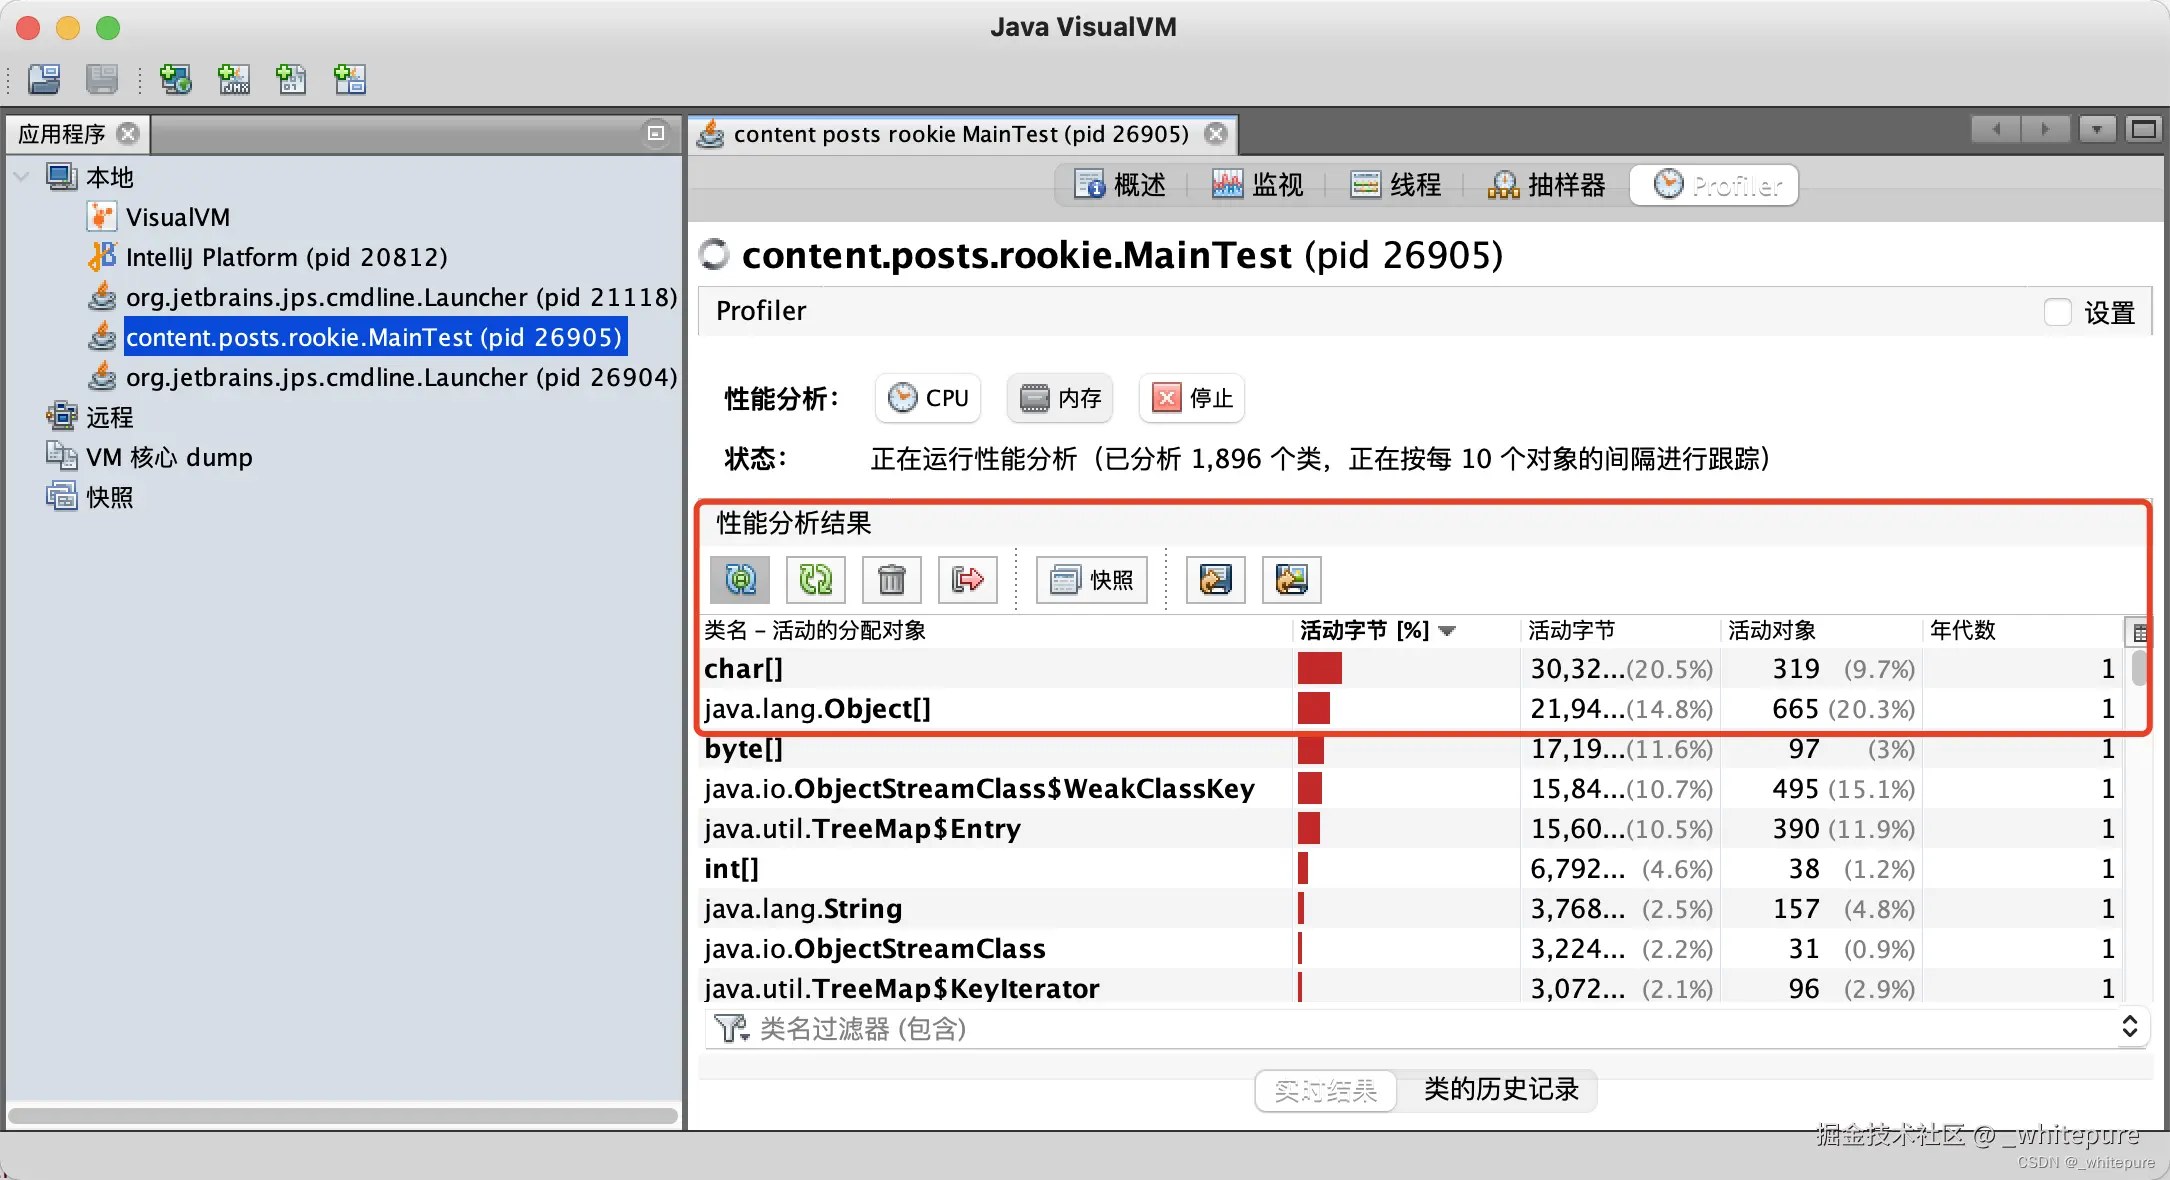Click the Add JMX connection toolbar icon
The height and width of the screenshot is (1180, 2170).
[234, 79]
